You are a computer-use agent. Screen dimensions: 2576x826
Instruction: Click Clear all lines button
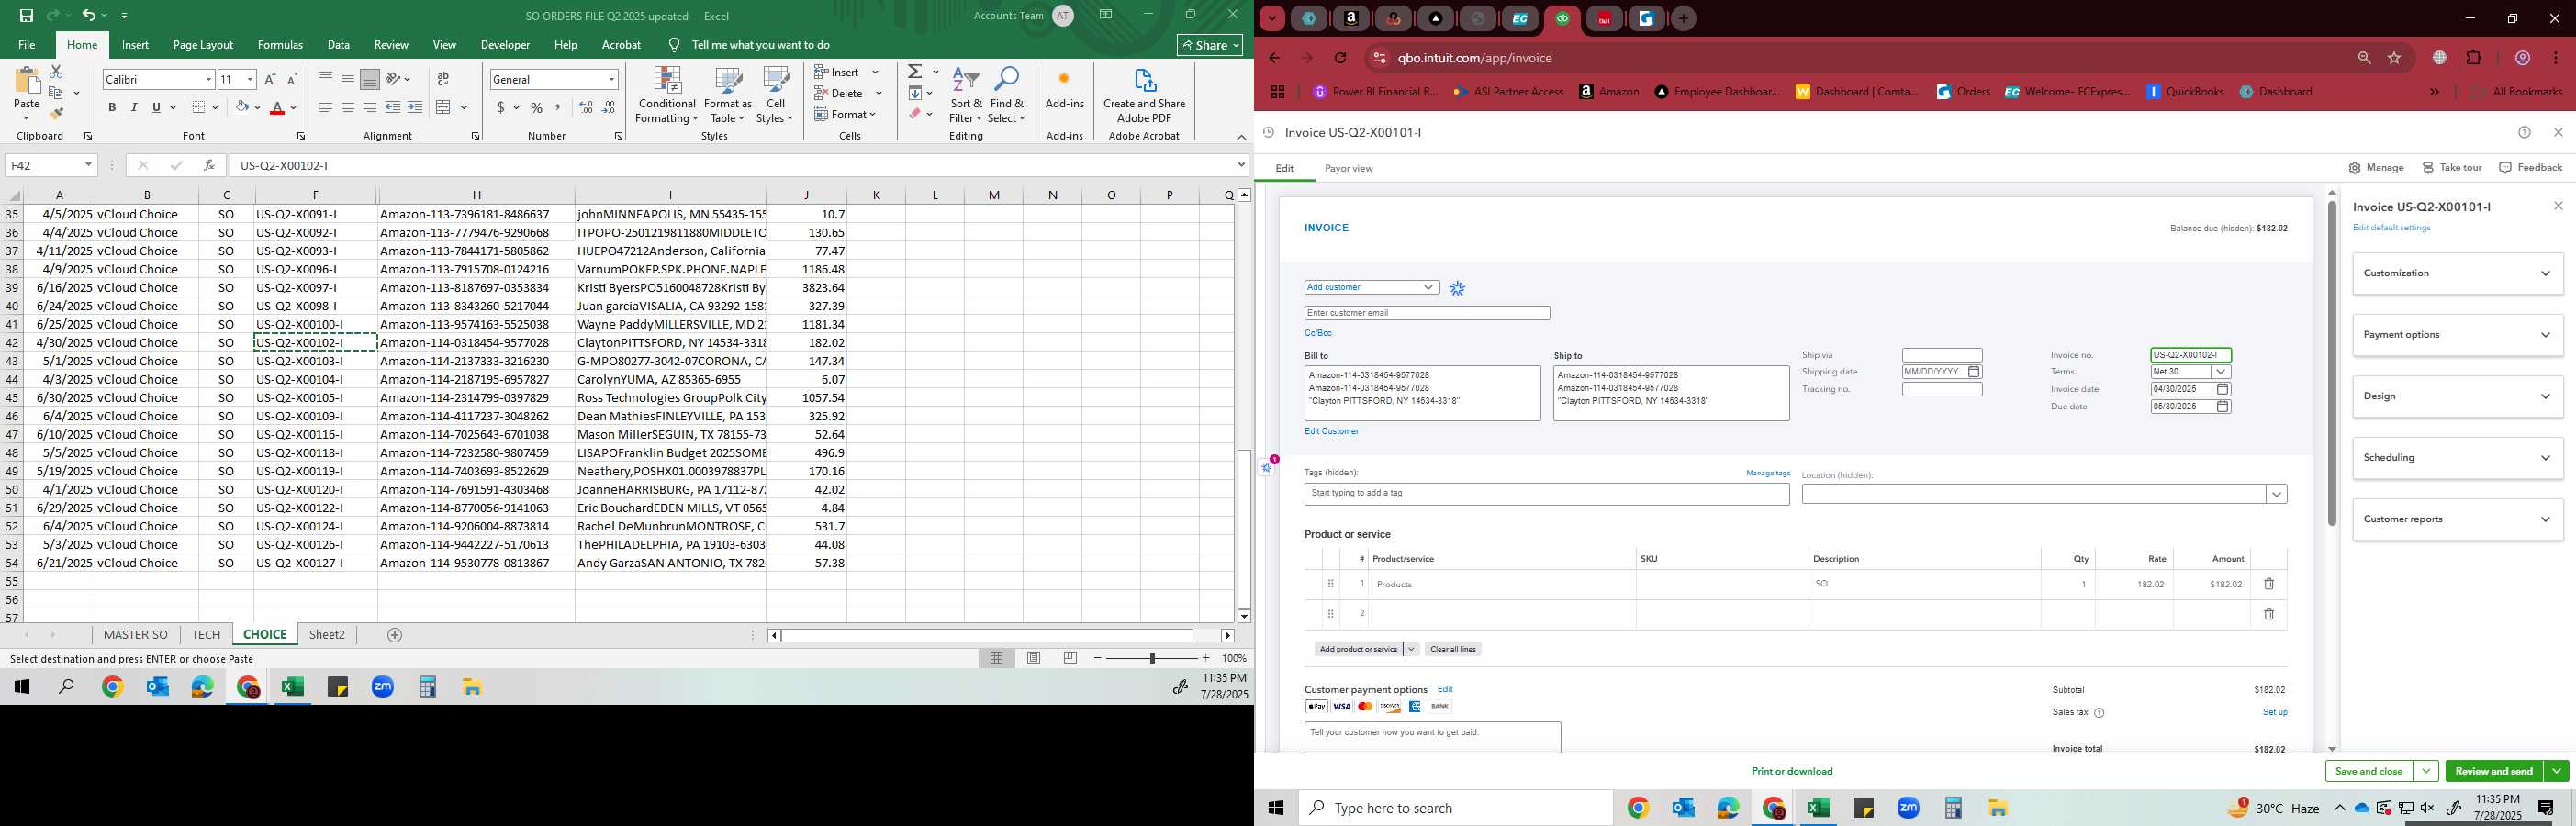[1452, 649]
